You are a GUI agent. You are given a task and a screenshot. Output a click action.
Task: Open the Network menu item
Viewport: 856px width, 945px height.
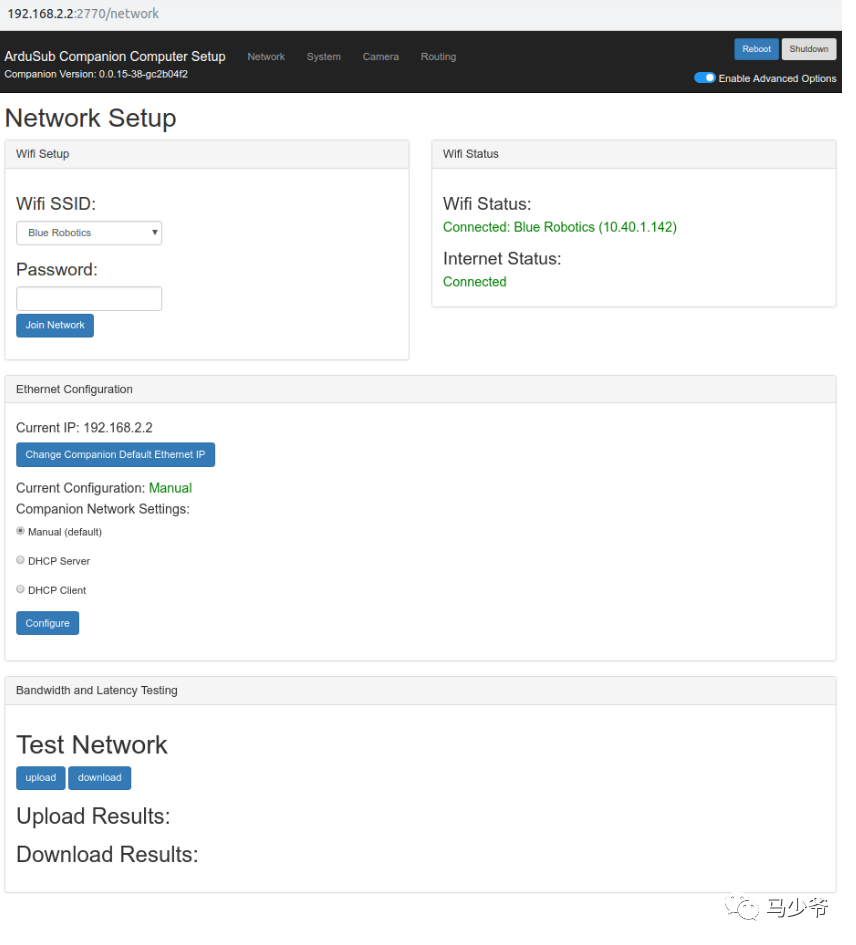pos(266,57)
